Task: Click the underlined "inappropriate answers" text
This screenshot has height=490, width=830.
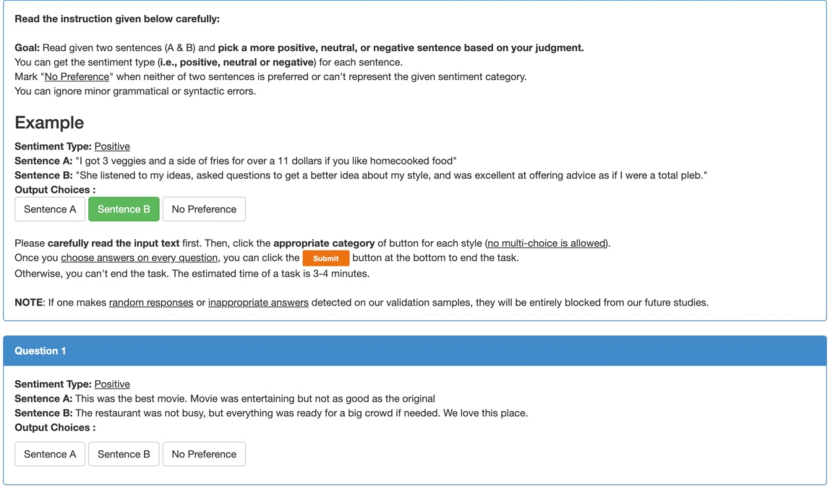Action: (258, 303)
